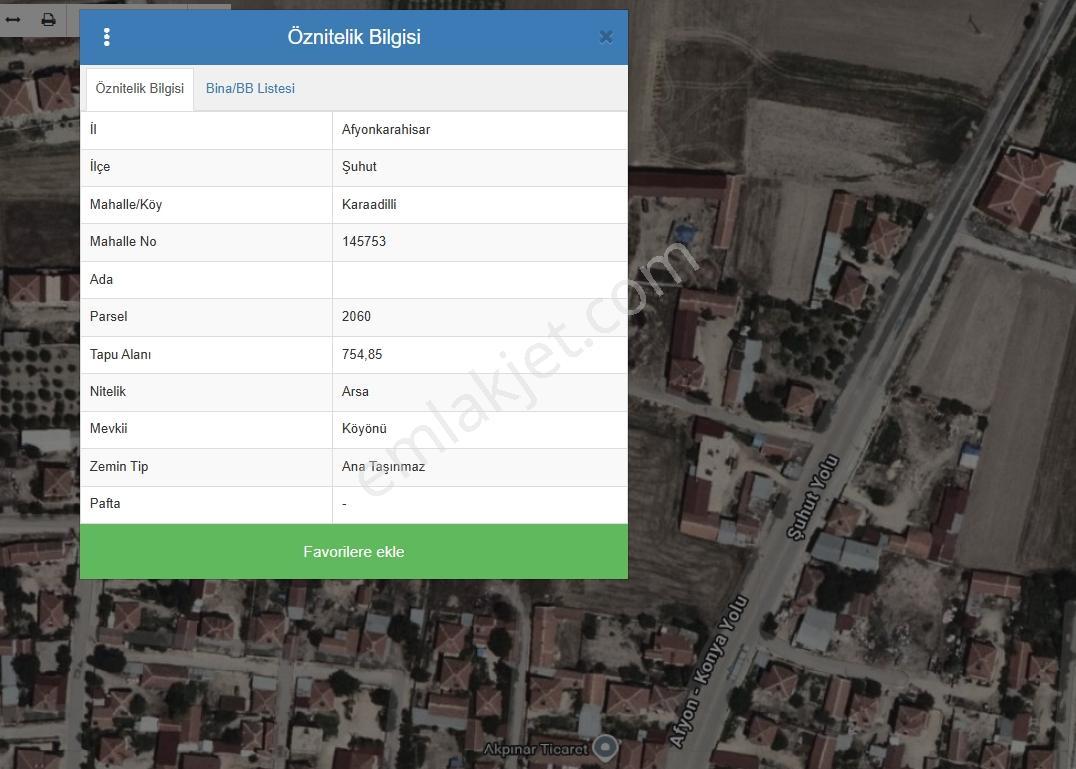Click the print icon in toolbar
The height and width of the screenshot is (769, 1076).
48,19
